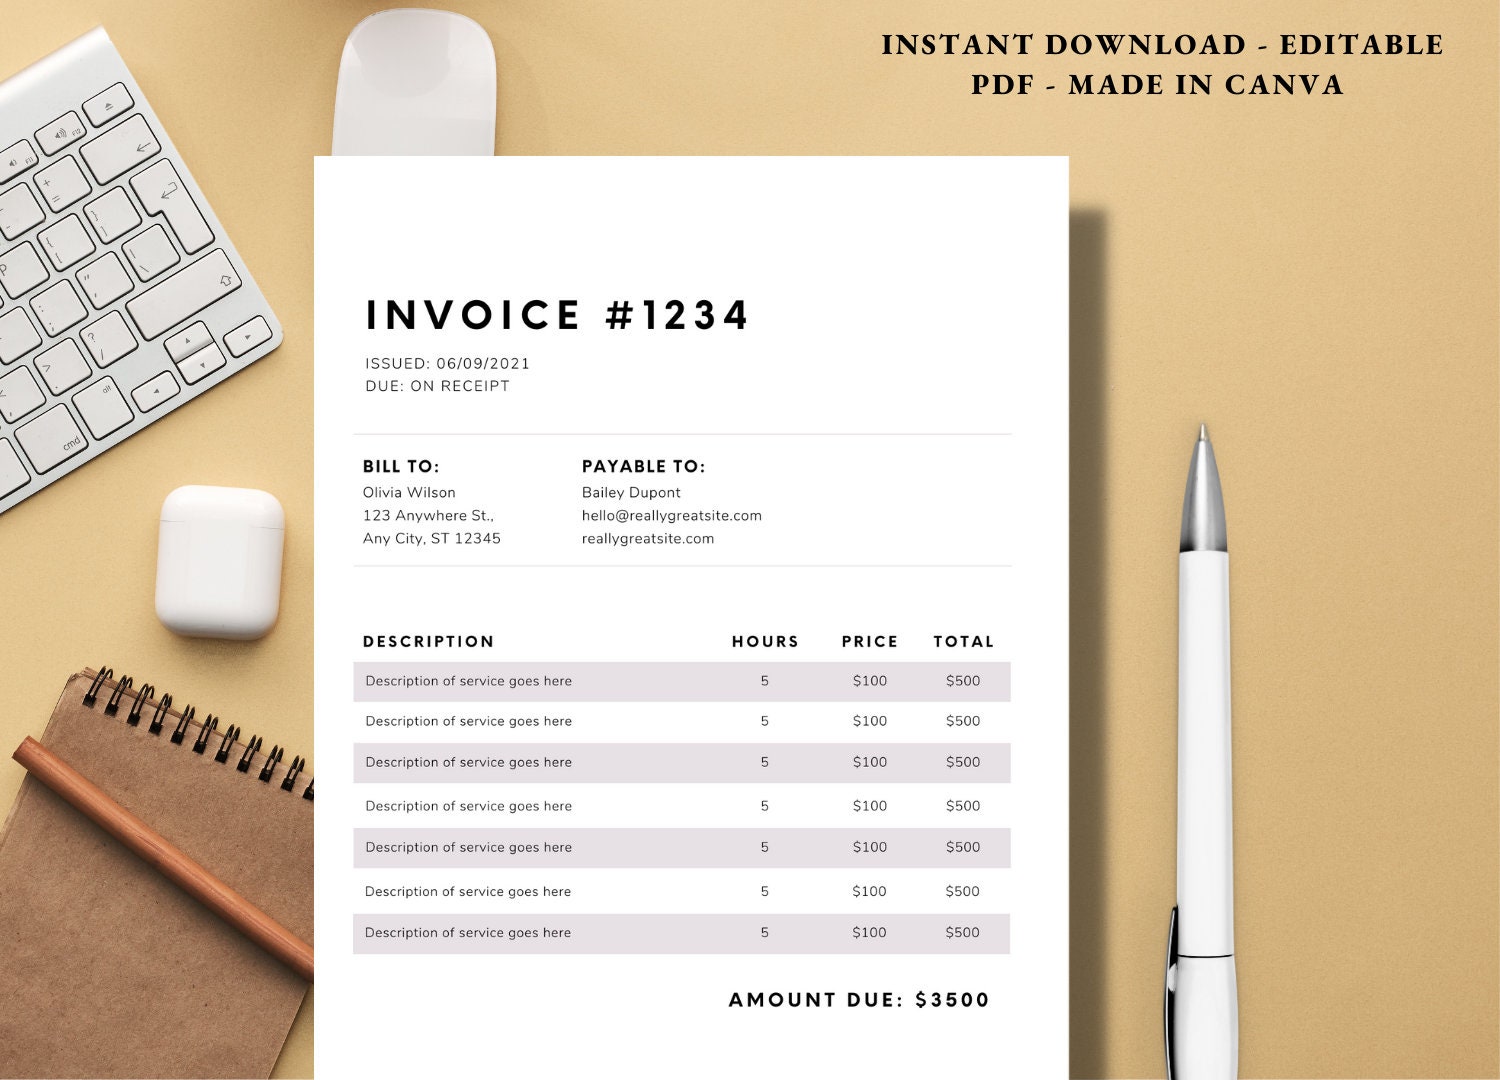
Task: Select the first shaded service row
Action: [680, 681]
